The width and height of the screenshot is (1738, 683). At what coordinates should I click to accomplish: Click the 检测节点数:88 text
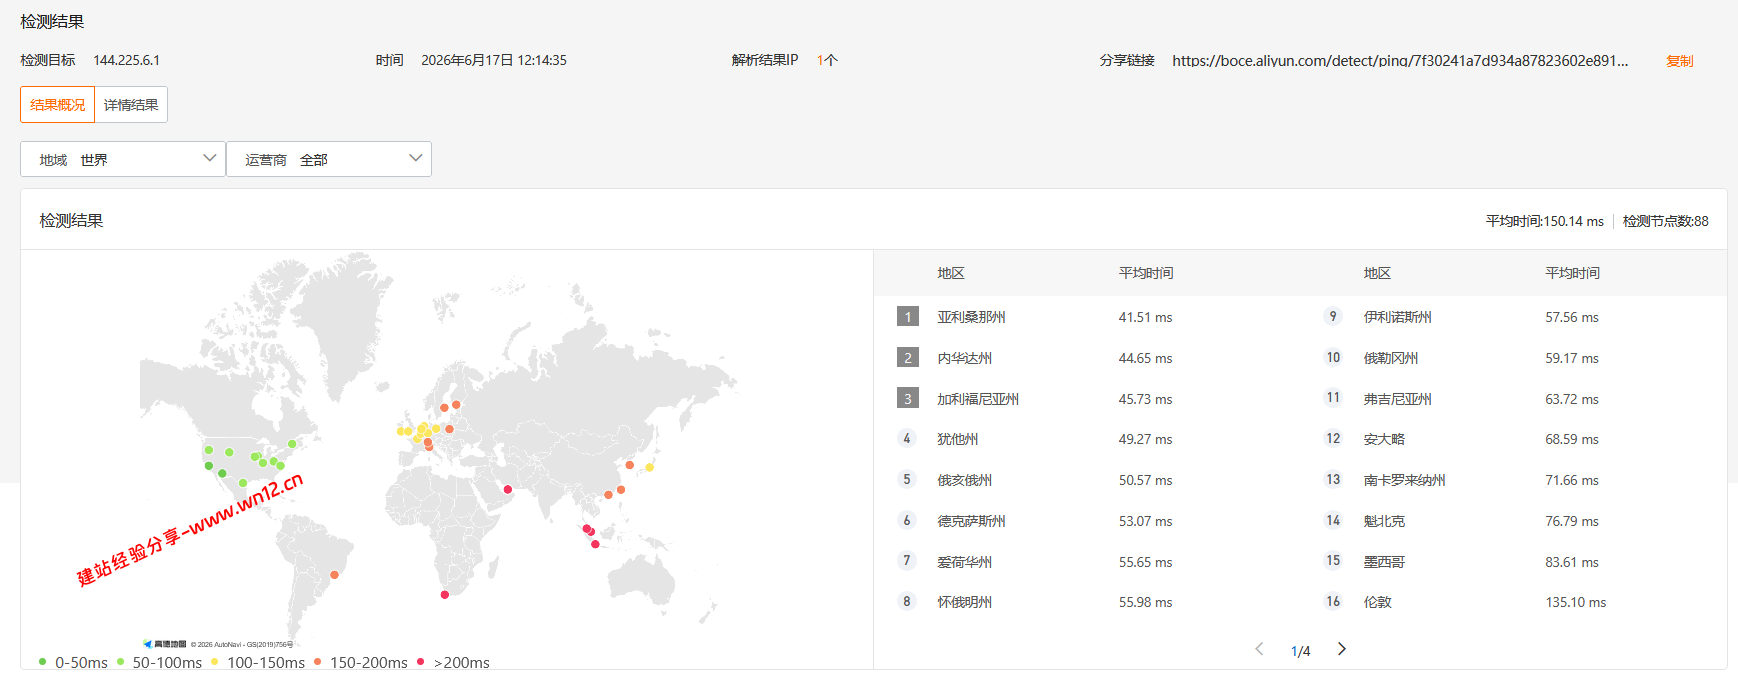[1666, 221]
